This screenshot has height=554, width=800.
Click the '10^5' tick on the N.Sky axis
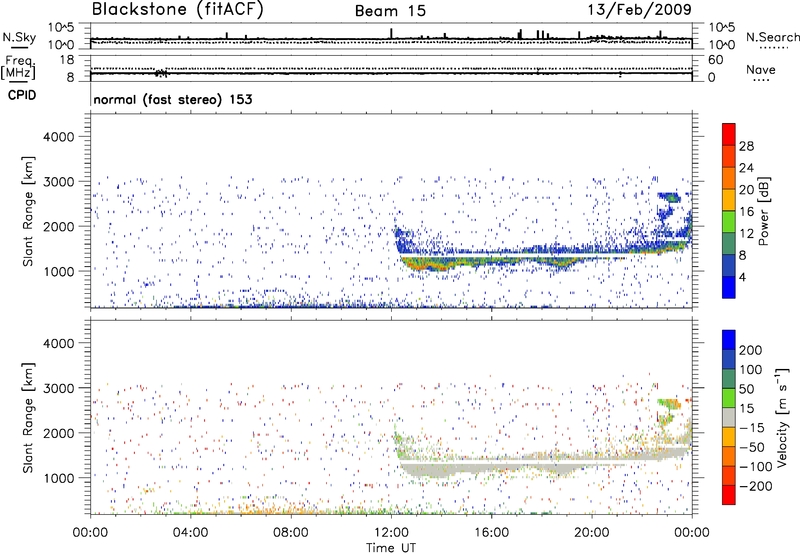[x=61, y=28]
